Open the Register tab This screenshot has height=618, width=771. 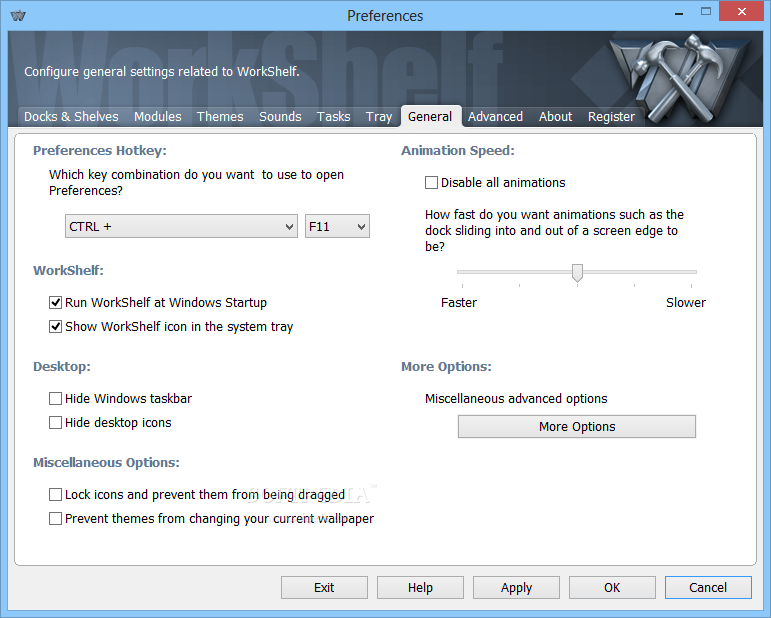[x=612, y=117]
